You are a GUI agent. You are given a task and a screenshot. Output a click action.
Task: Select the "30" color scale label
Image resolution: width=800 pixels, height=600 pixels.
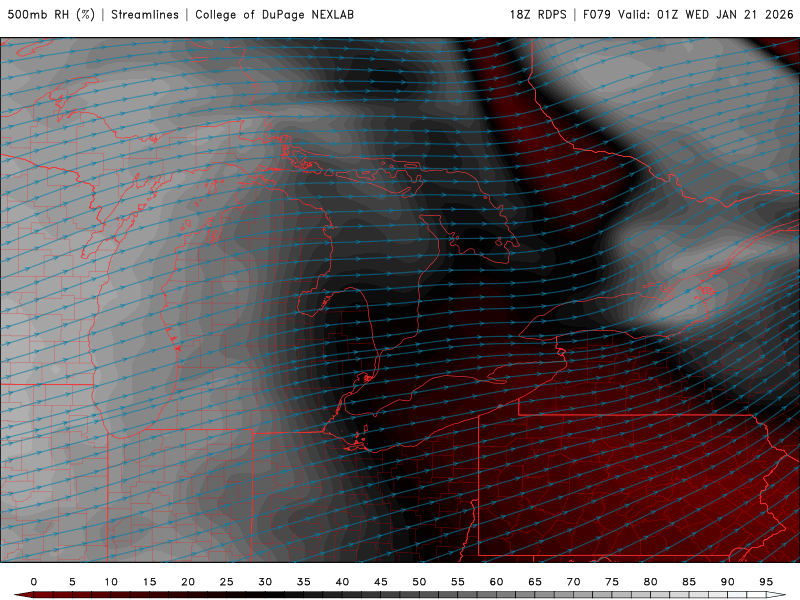tap(265, 582)
